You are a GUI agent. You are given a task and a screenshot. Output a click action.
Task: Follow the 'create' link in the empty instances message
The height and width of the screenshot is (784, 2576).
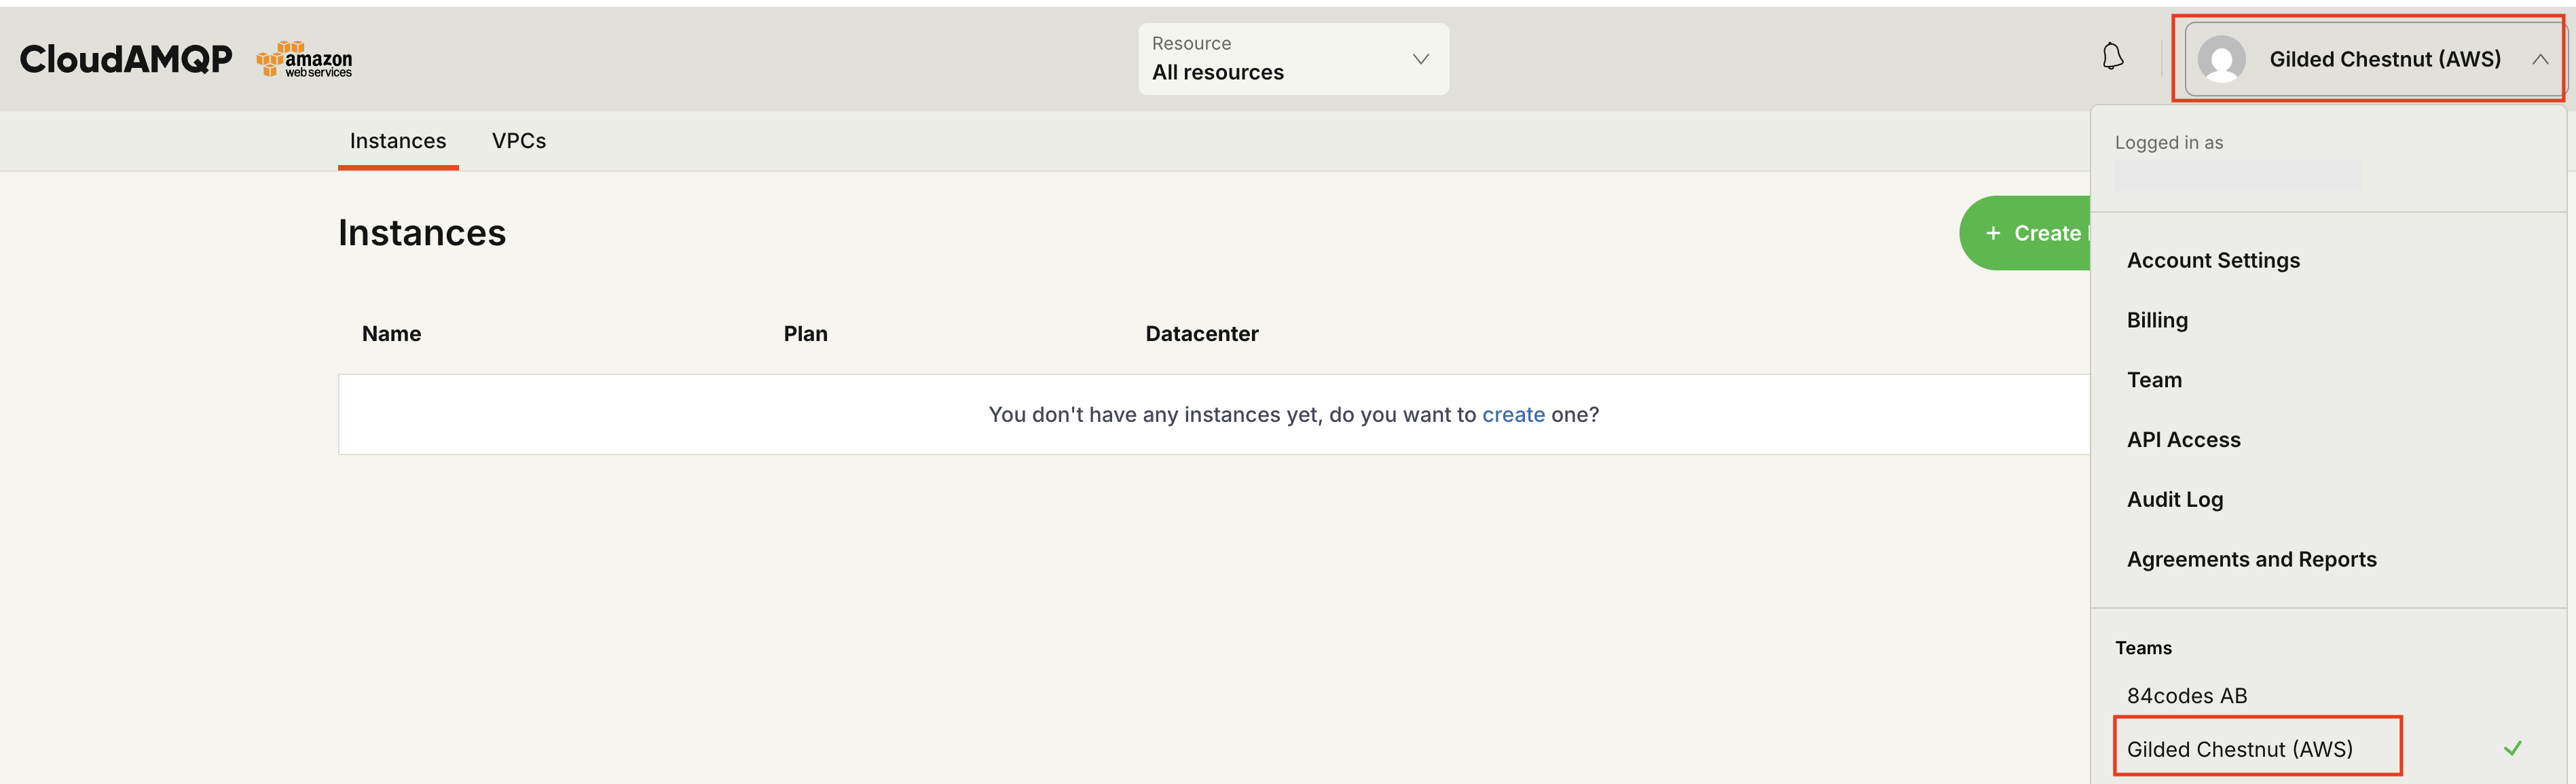tap(1513, 414)
